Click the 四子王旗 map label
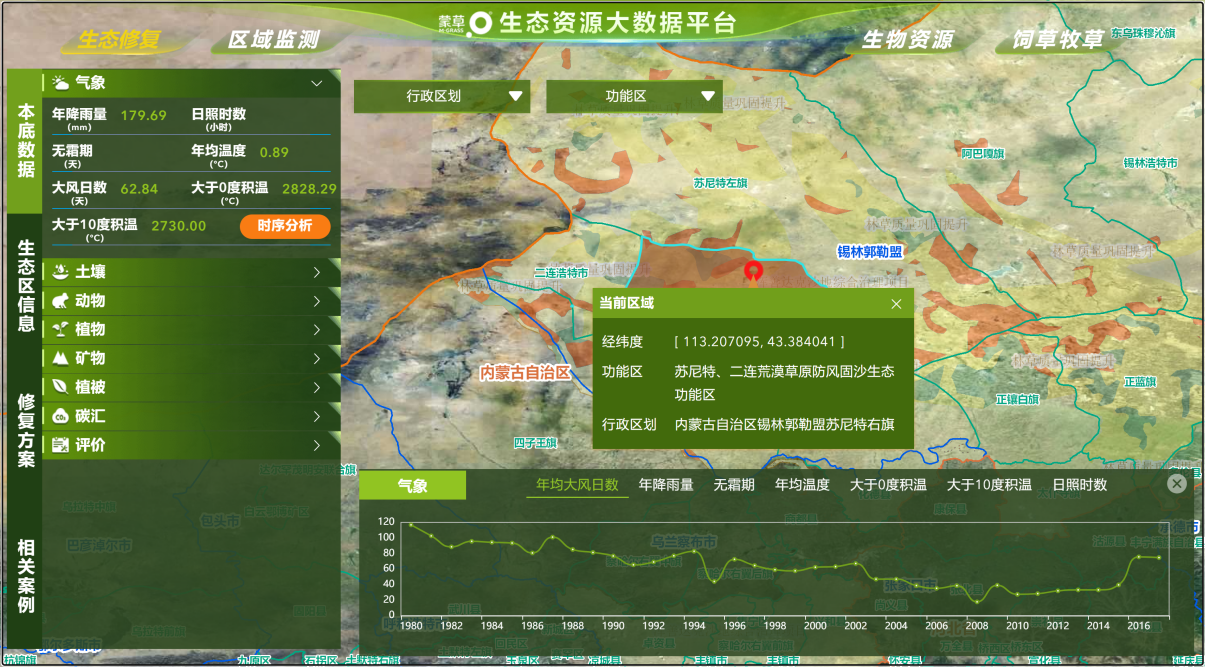The width and height of the screenshot is (1205, 667). (x=535, y=442)
